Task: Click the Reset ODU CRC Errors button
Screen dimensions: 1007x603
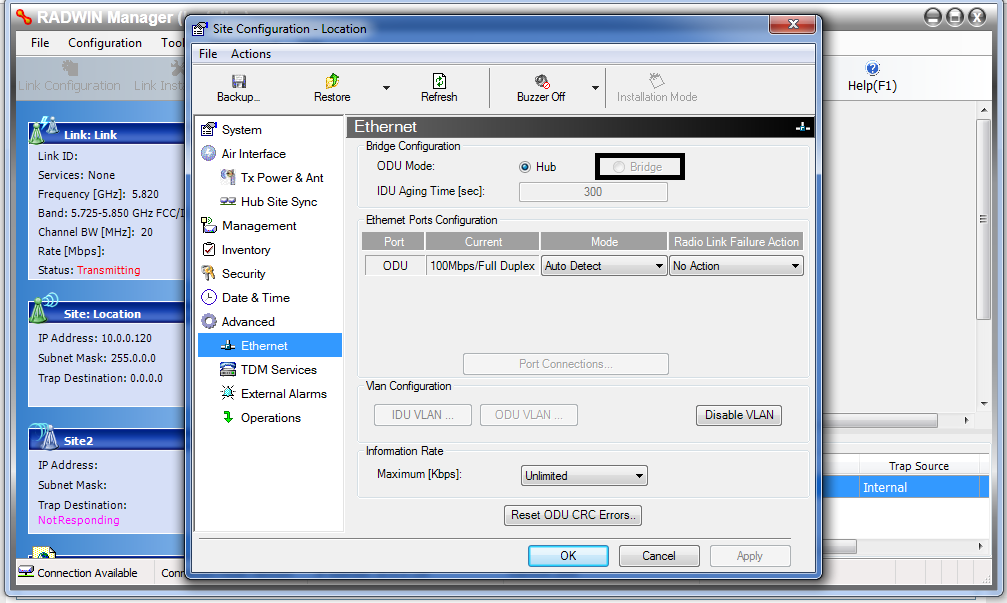Action: (x=573, y=515)
